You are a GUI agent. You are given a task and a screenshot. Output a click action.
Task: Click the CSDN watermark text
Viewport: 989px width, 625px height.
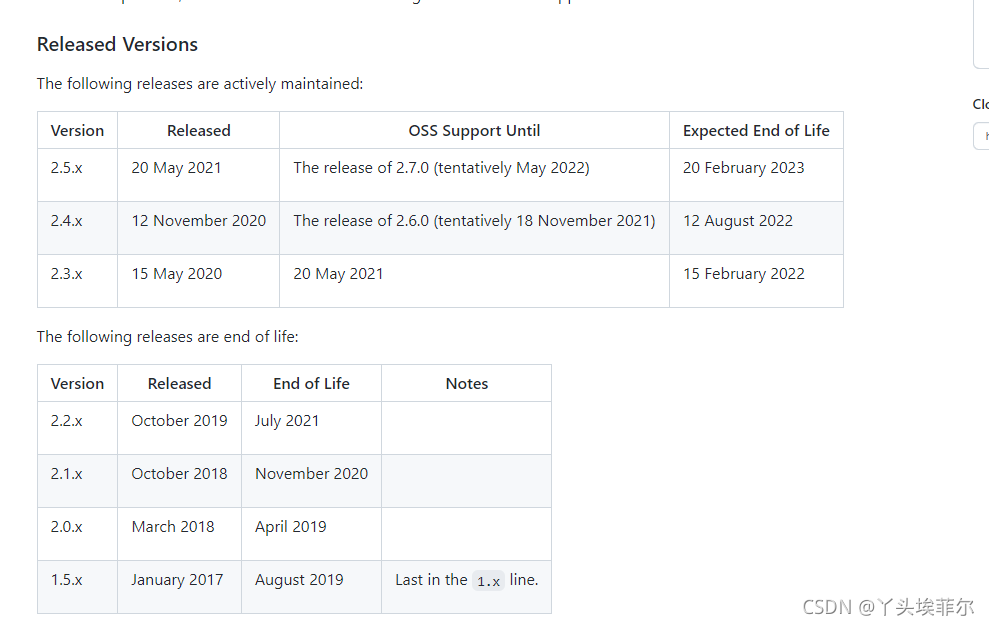point(888,607)
